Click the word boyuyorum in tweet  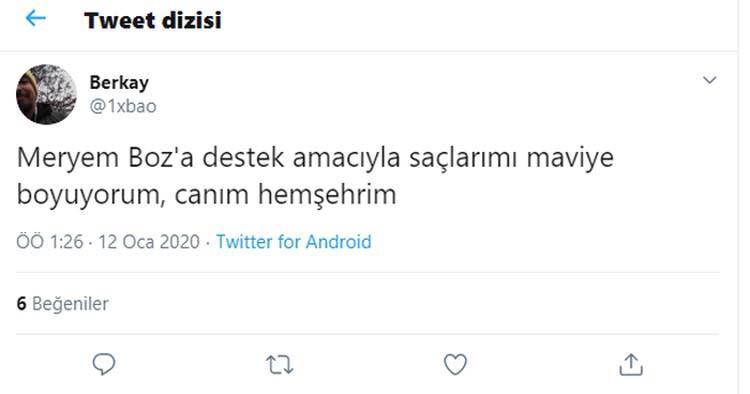(x=91, y=195)
